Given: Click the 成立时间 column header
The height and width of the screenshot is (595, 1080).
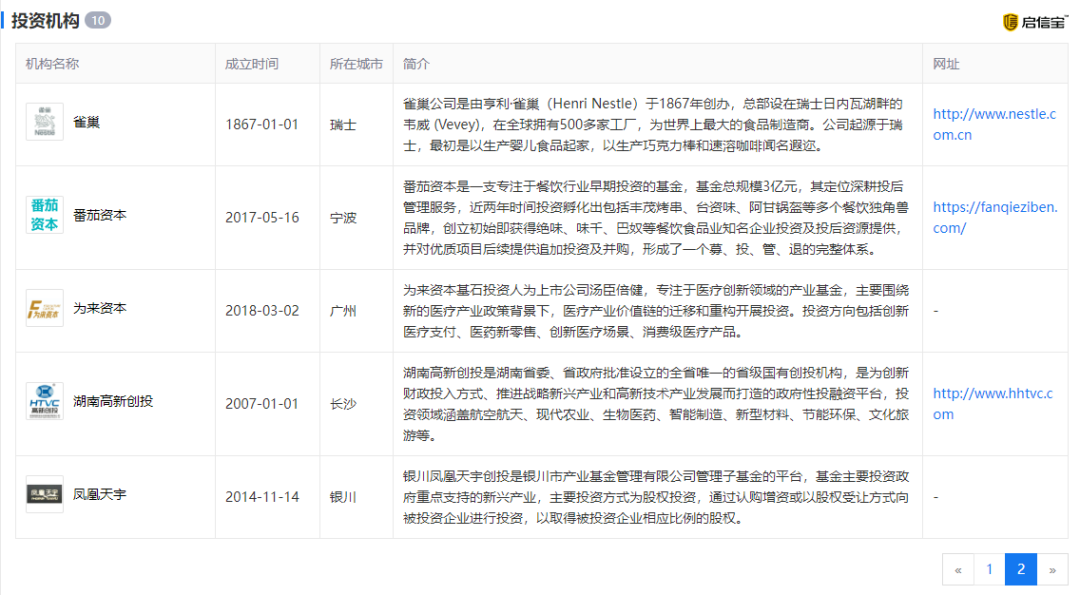Looking at the screenshot, I should 252,64.
